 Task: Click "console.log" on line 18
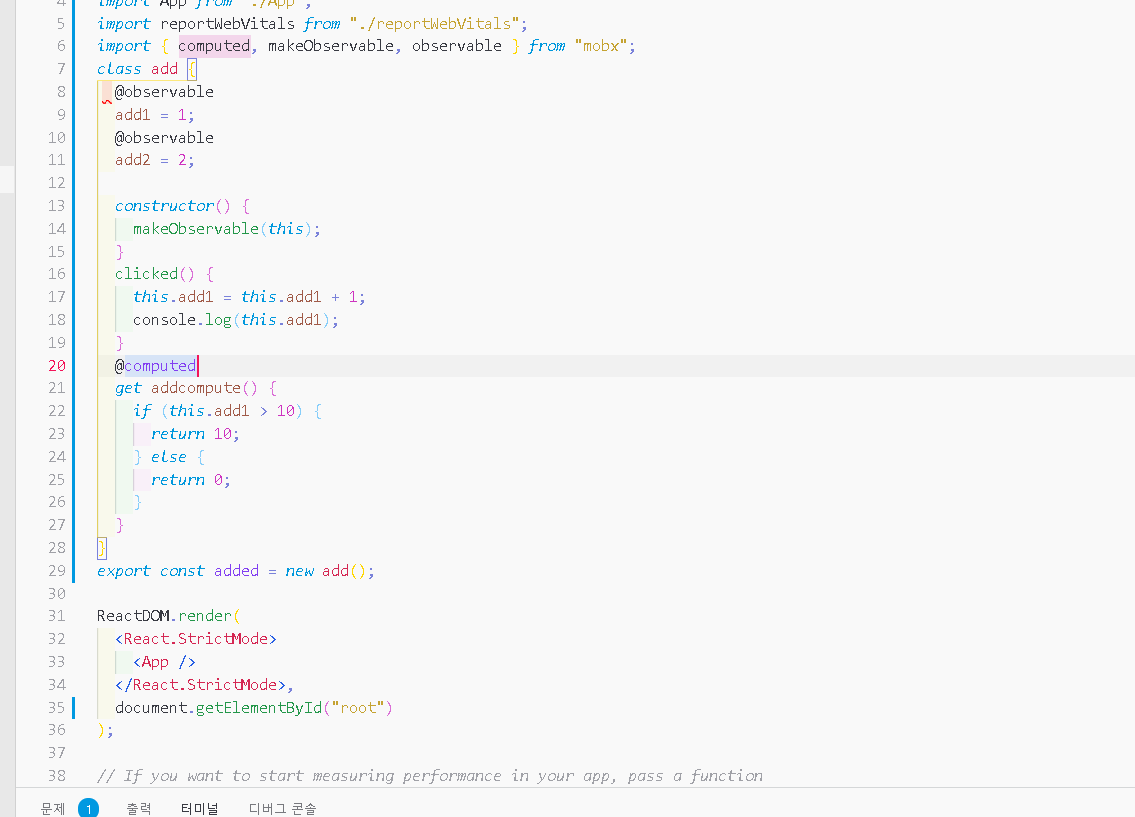click(x=182, y=320)
